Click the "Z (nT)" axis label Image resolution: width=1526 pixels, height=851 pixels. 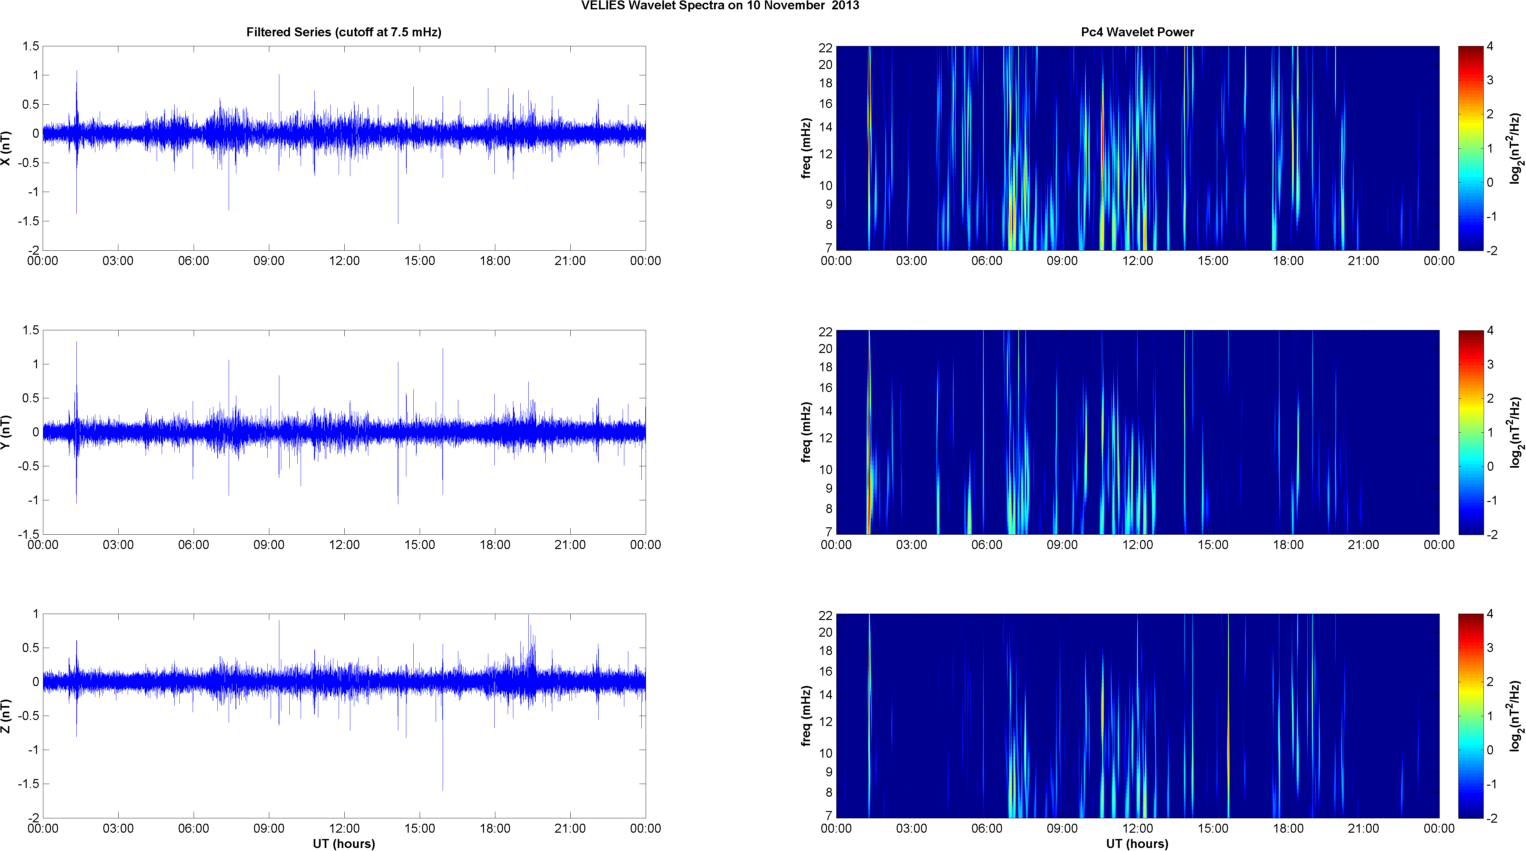point(7,716)
